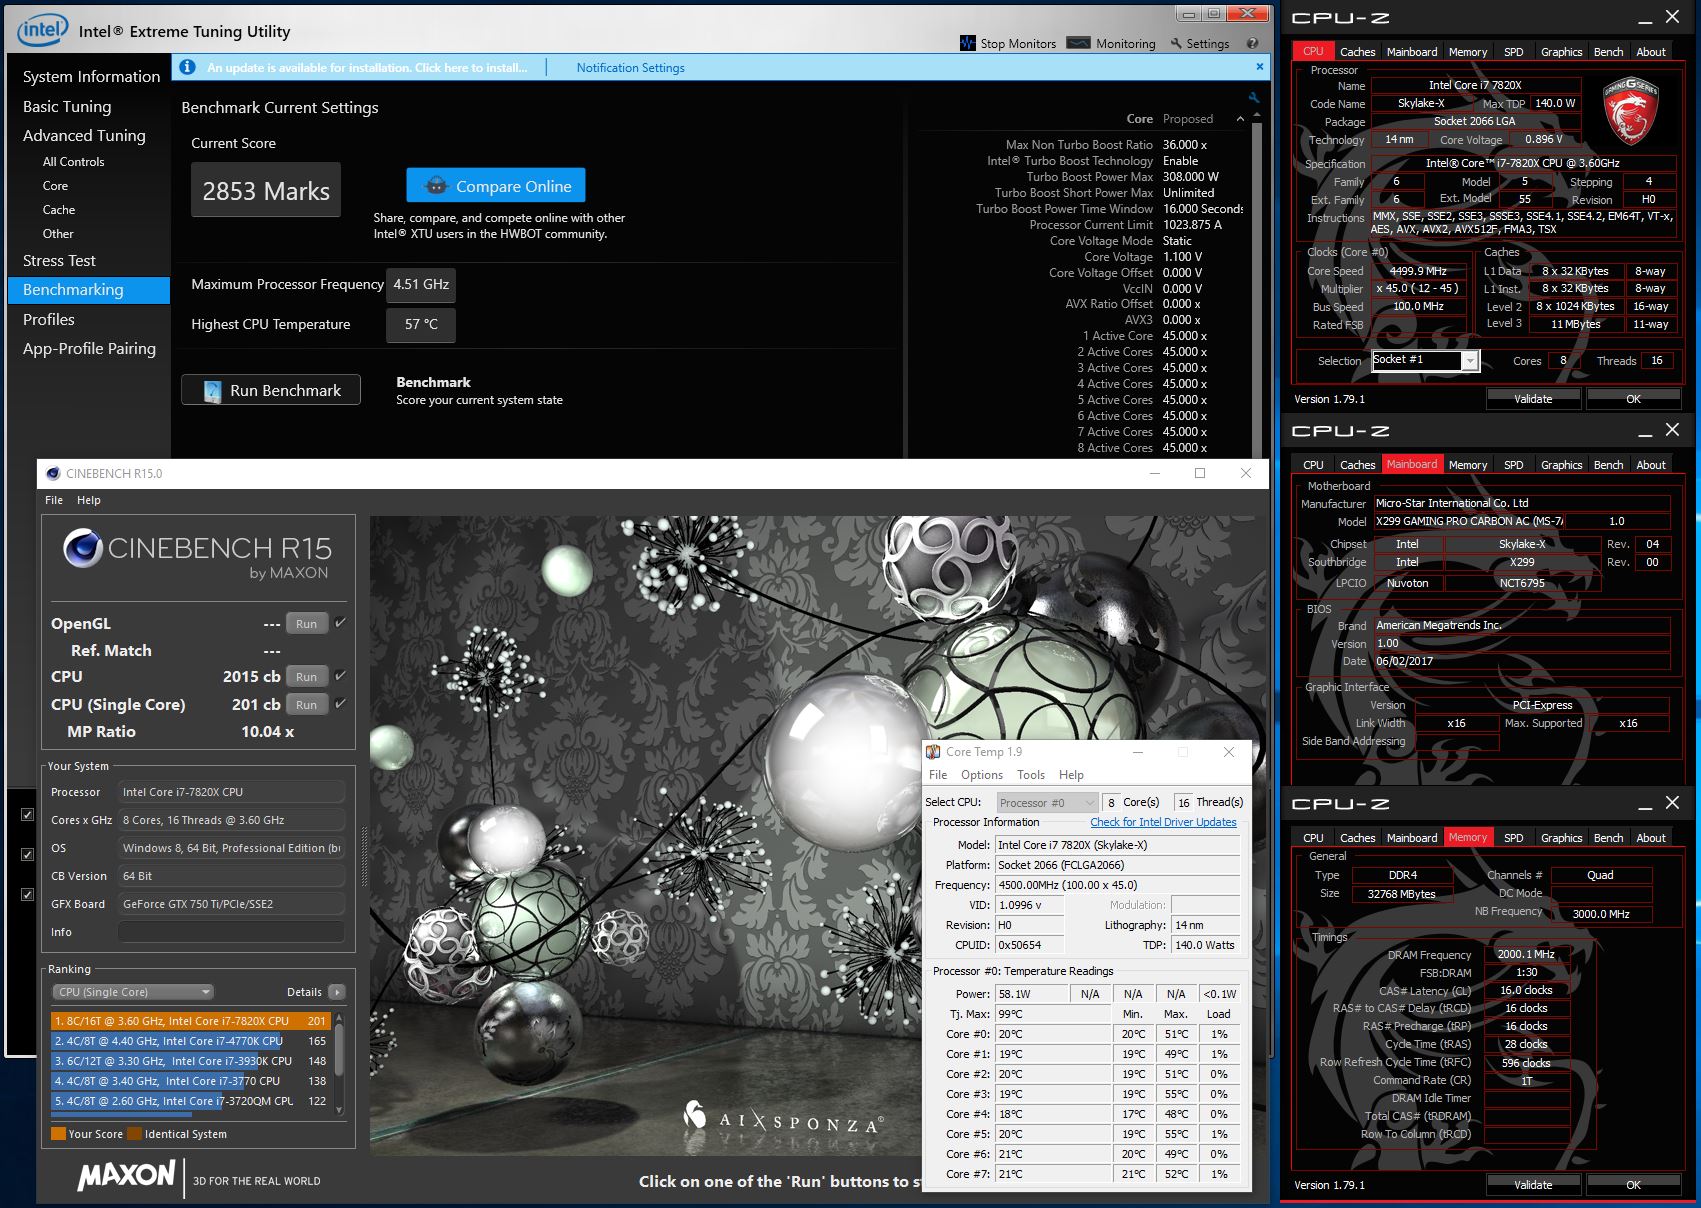Select ranking row Intel Core i7-4770K CPU

(x=191, y=1041)
